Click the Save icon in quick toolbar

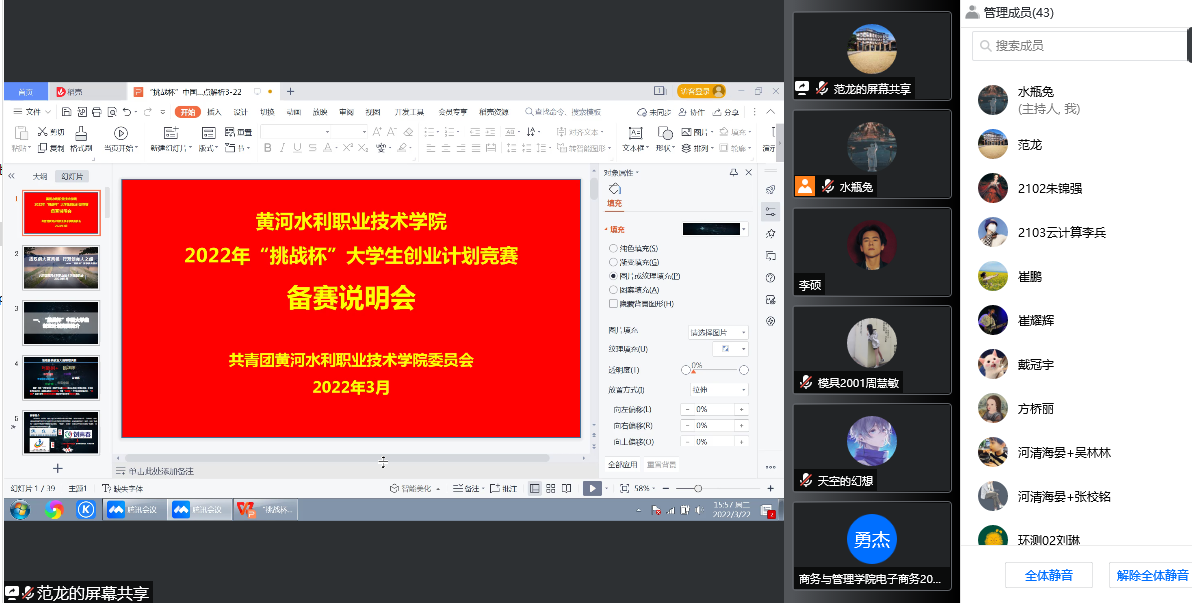pyautogui.click(x=68, y=112)
